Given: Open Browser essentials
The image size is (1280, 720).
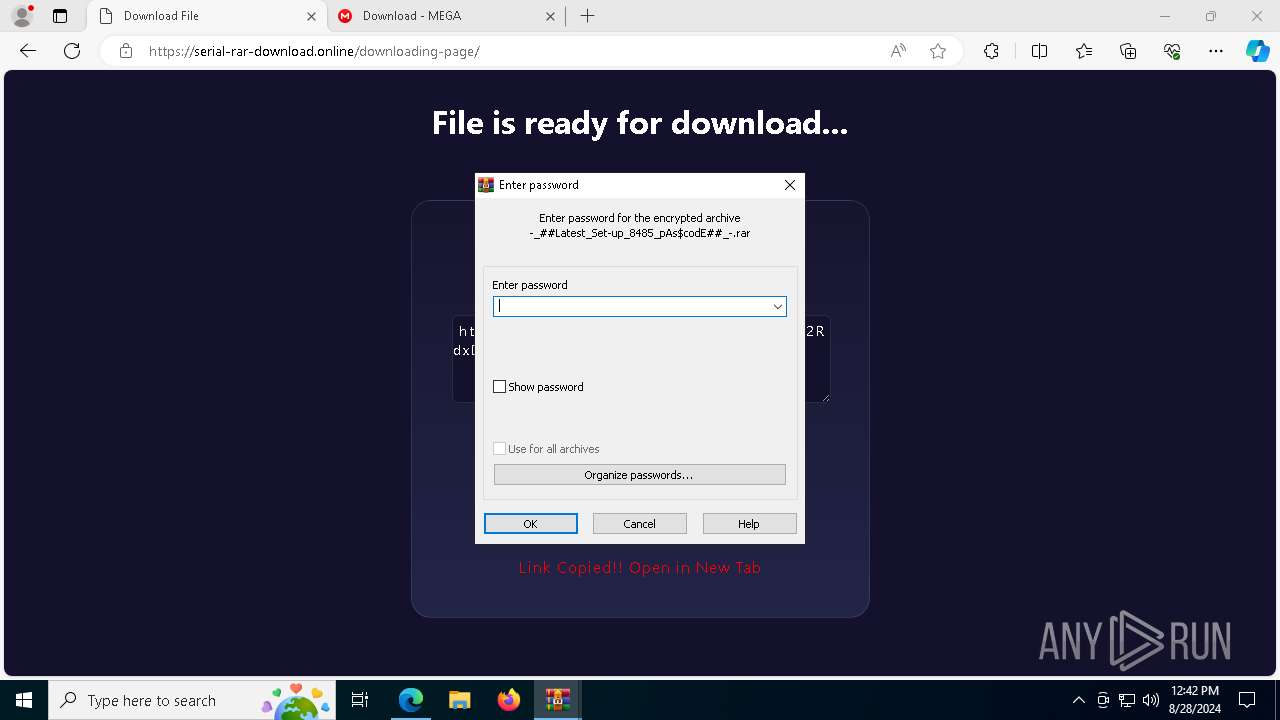Looking at the screenshot, I should (1172, 51).
